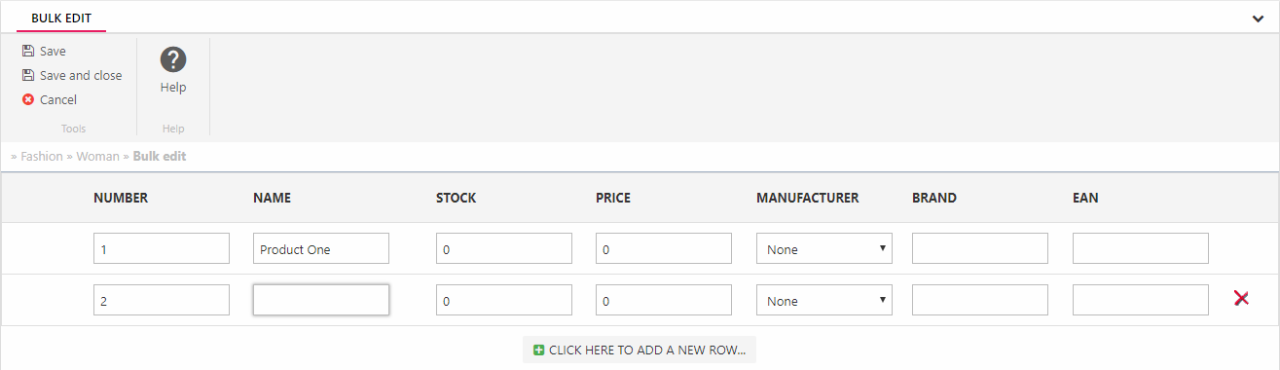The width and height of the screenshot is (1280, 370).
Task: Focus the Name field with Product One
Action: point(321,249)
